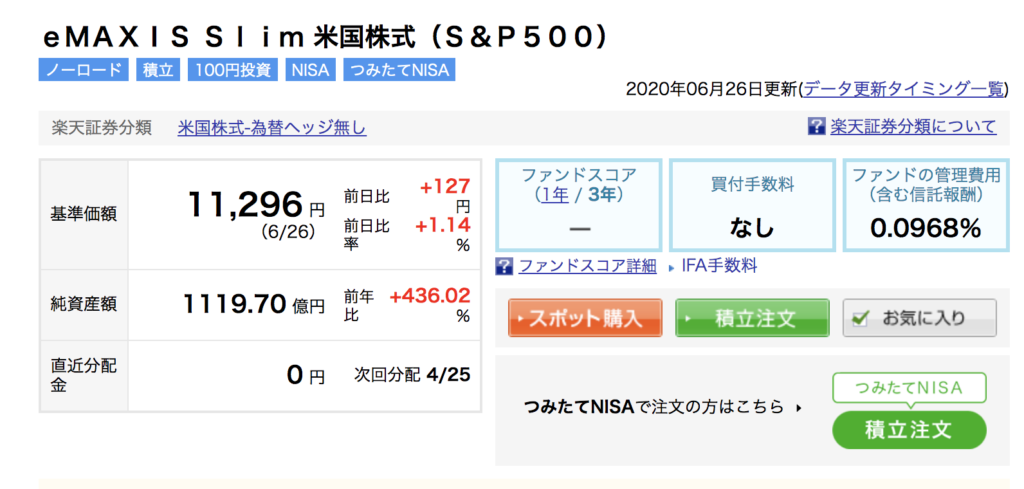Open データ更新タイミング一覧 link
Viewport: 1024px width, 489px height.
(x=901, y=89)
